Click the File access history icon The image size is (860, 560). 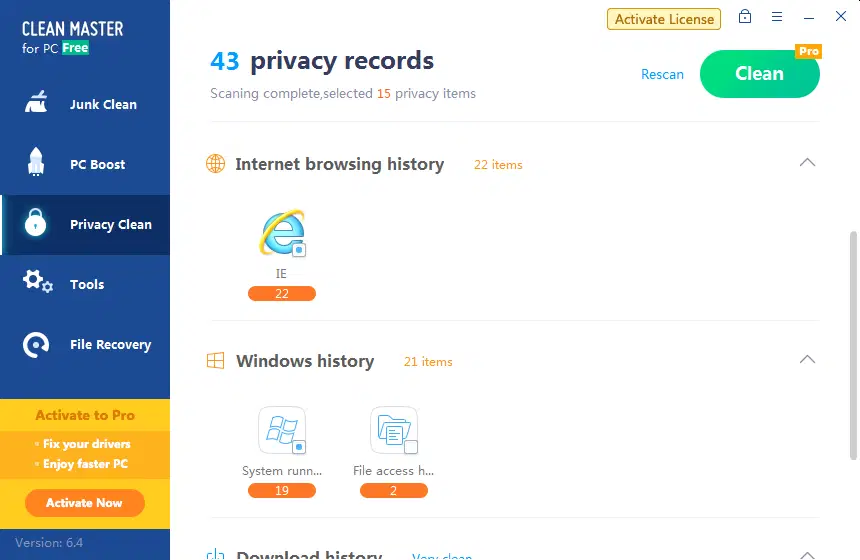(x=392, y=430)
